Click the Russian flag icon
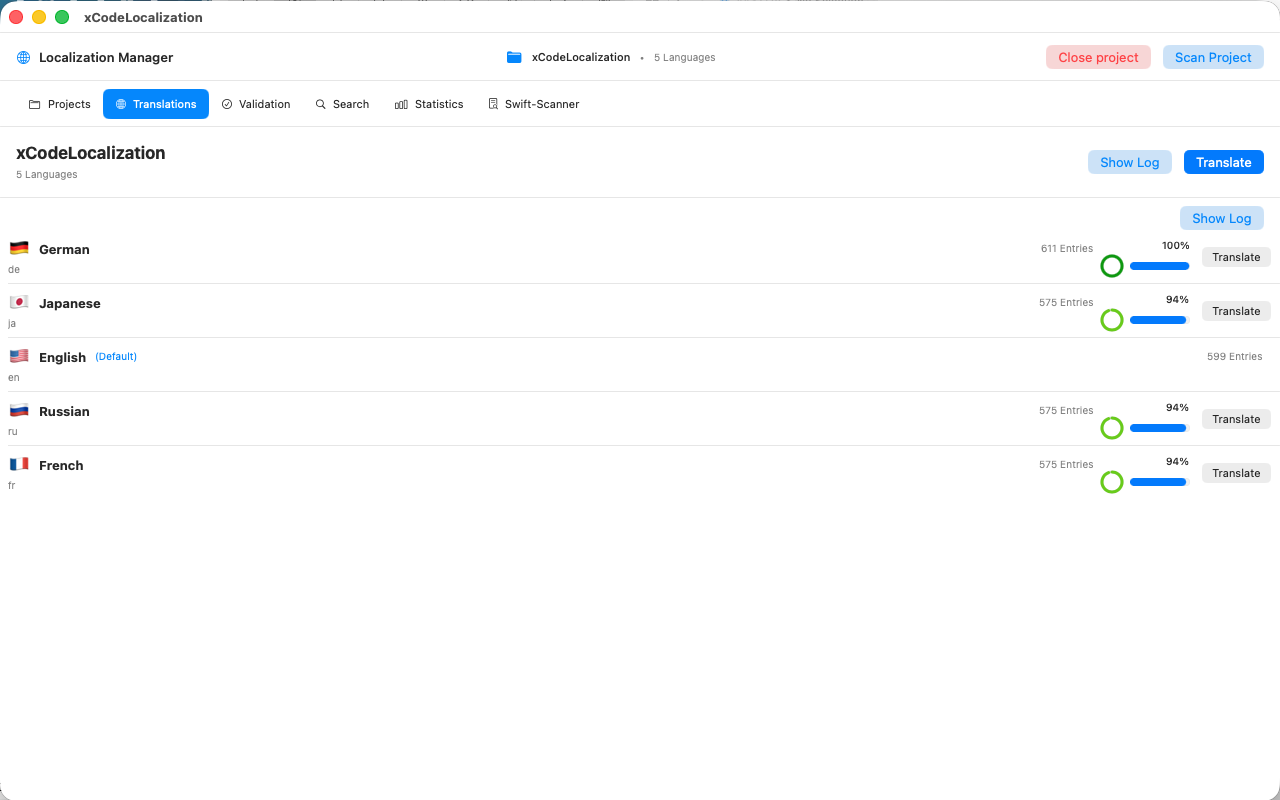This screenshot has height=800, width=1280. coord(19,409)
